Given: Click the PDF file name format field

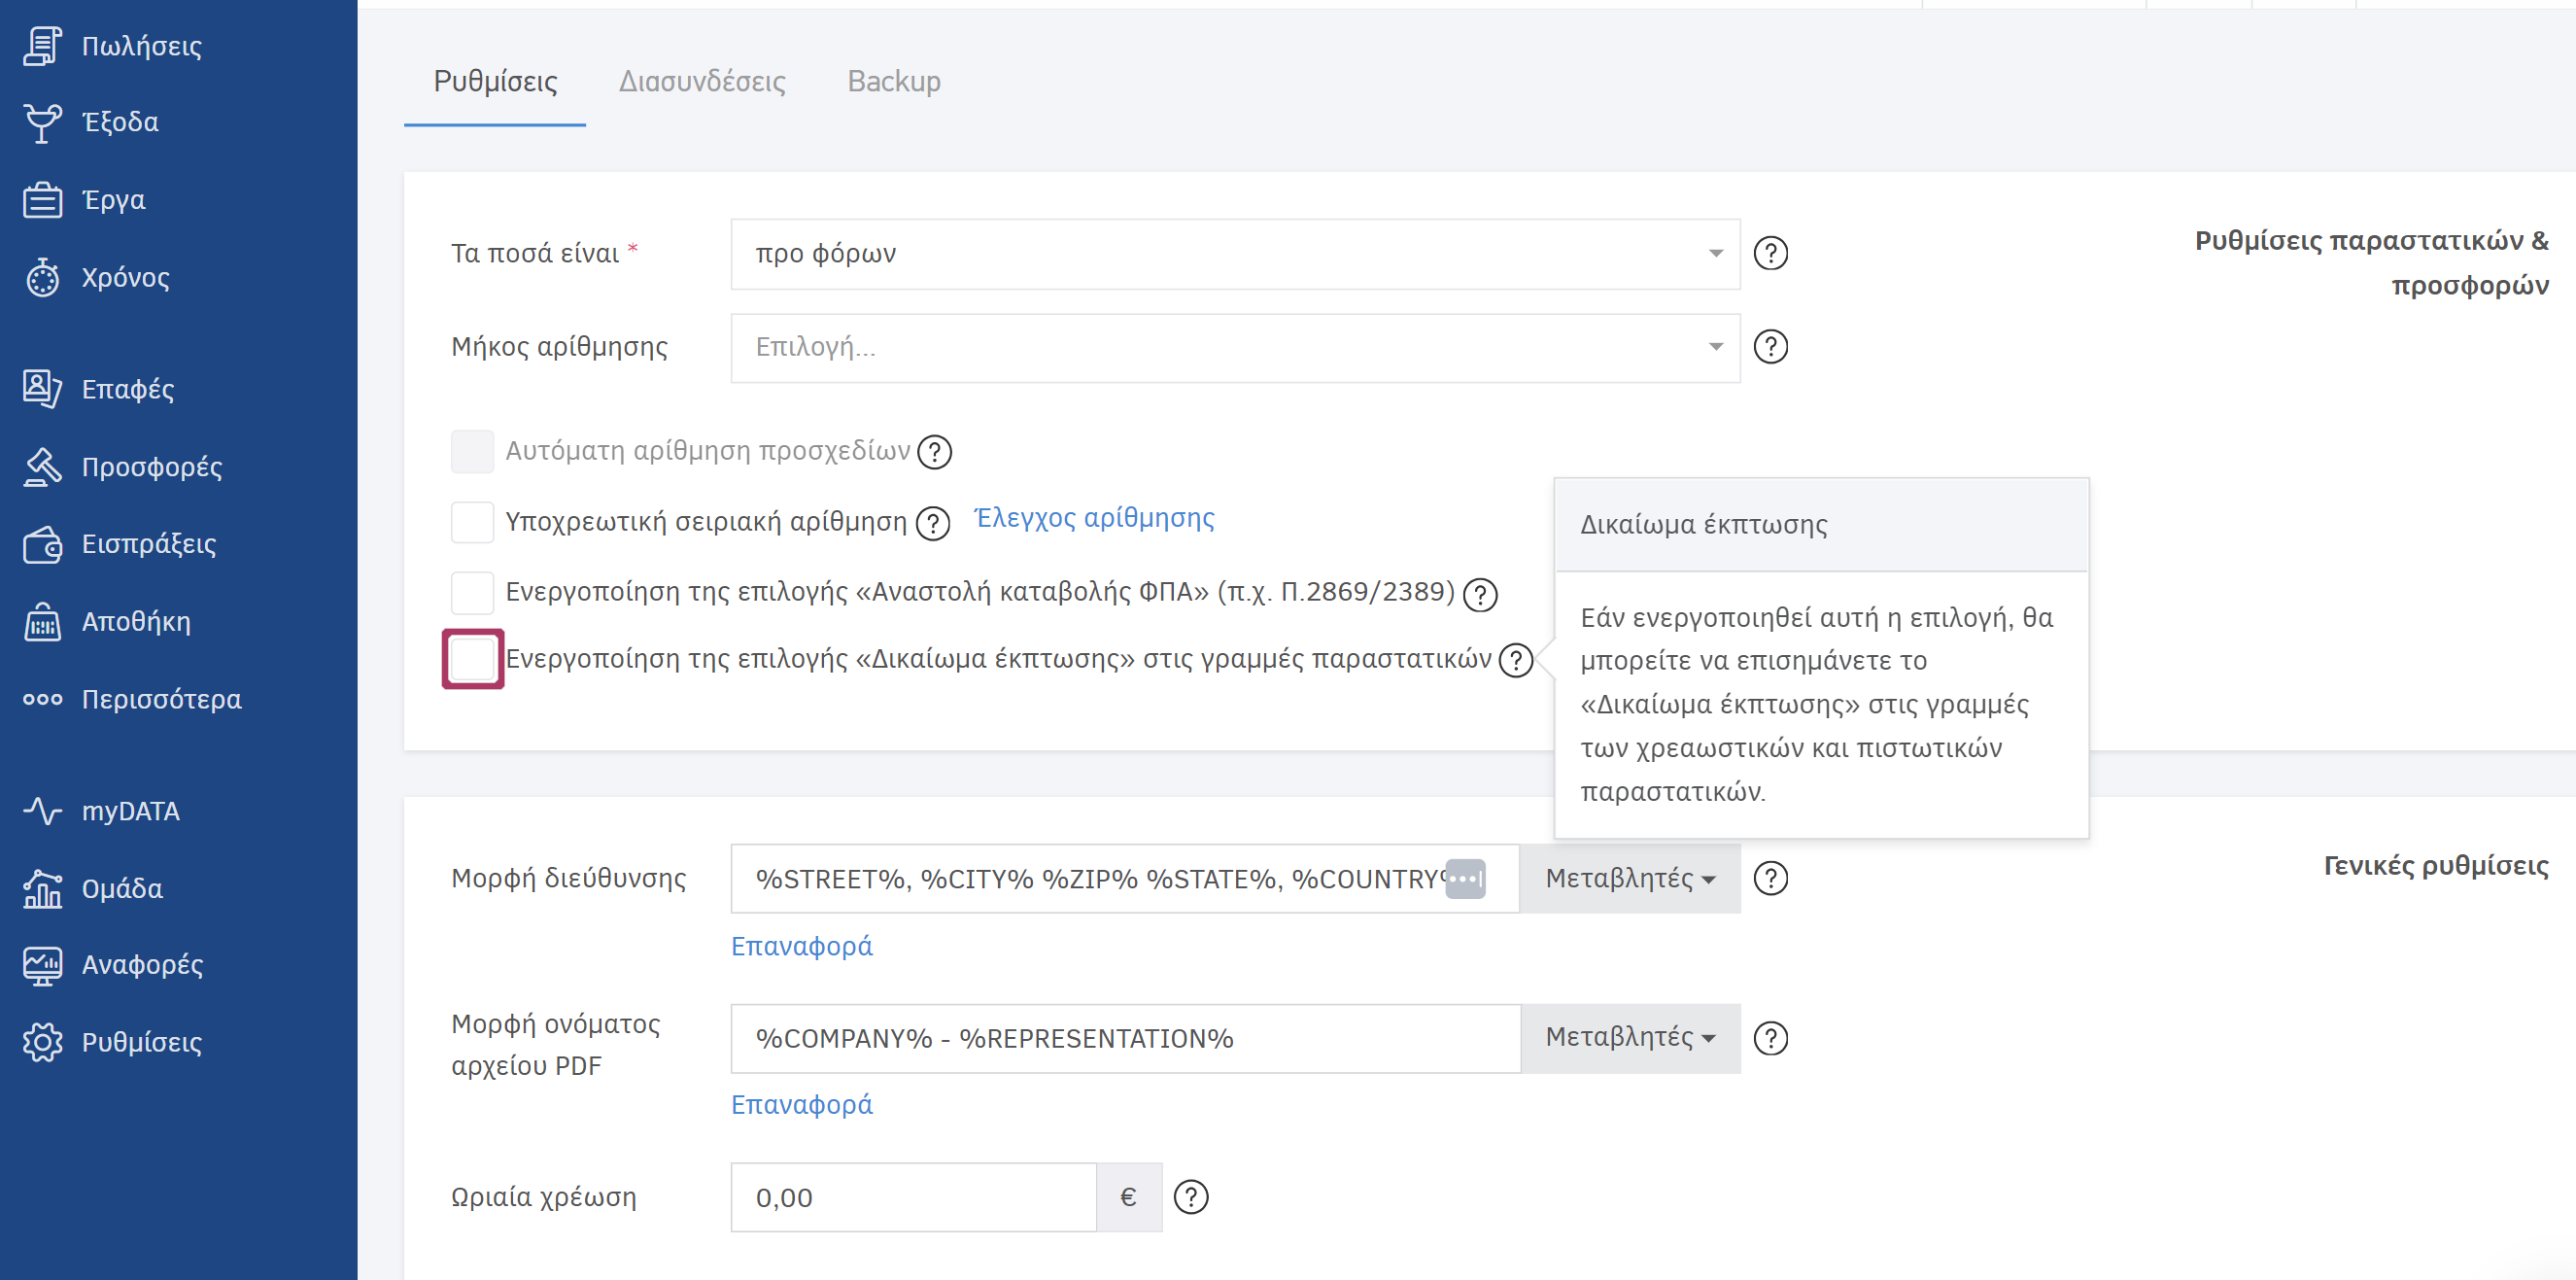Looking at the screenshot, I should [x=1125, y=1039].
